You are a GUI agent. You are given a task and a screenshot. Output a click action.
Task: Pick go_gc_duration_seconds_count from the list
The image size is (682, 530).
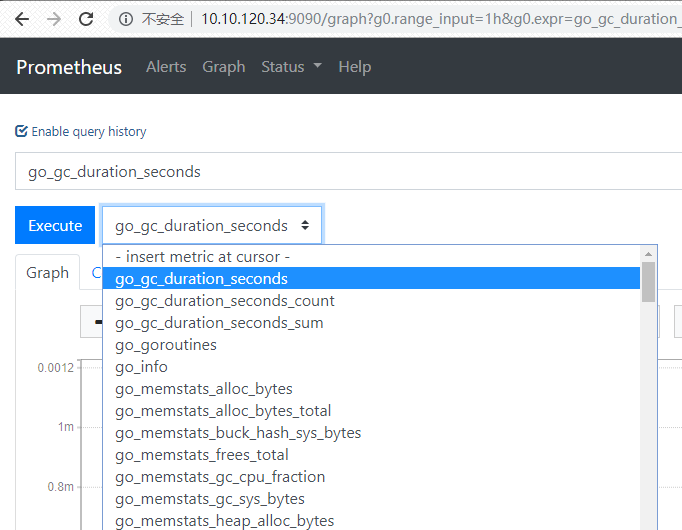click(x=225, y=301)
